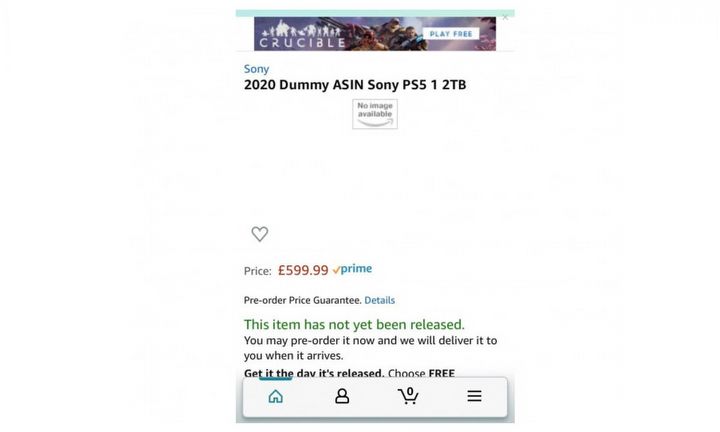Image resolution: width=720 pixels, height=432 pixels.
Task: Tap the cart item count badge
Action: point(410,392)
